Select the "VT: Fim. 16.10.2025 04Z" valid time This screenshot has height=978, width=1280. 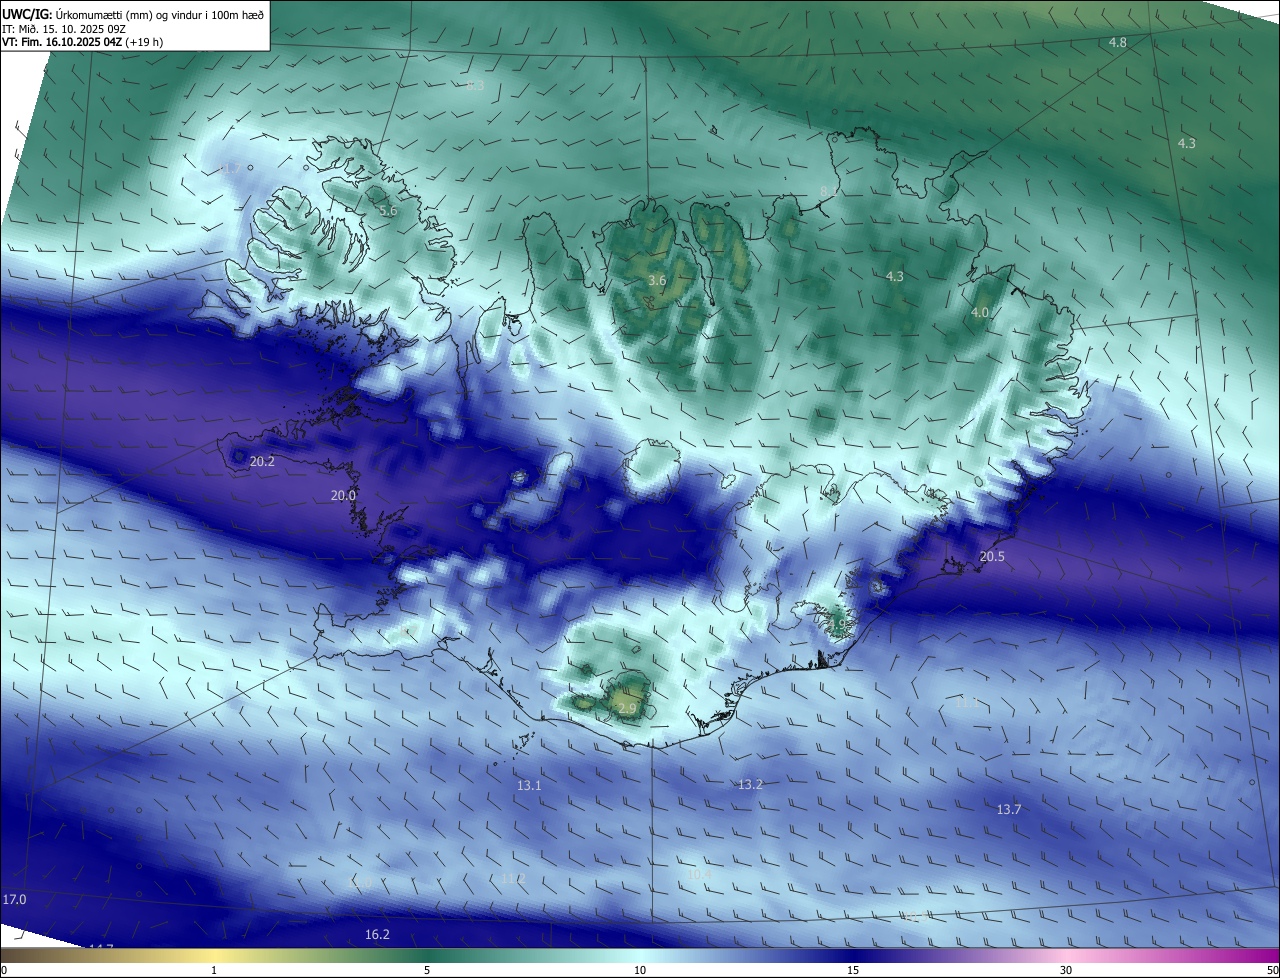pyautogui.click(x=62, y=42)
